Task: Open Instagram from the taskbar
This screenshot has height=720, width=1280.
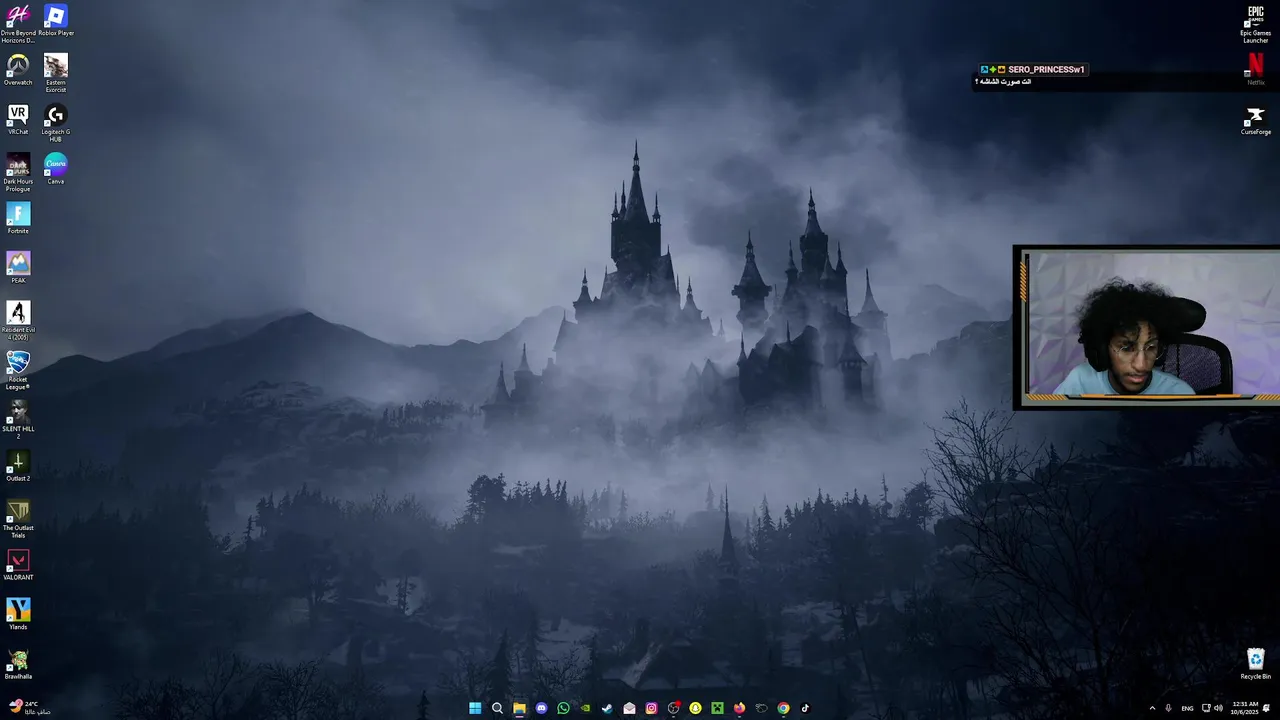Action: tap(651, 708)
